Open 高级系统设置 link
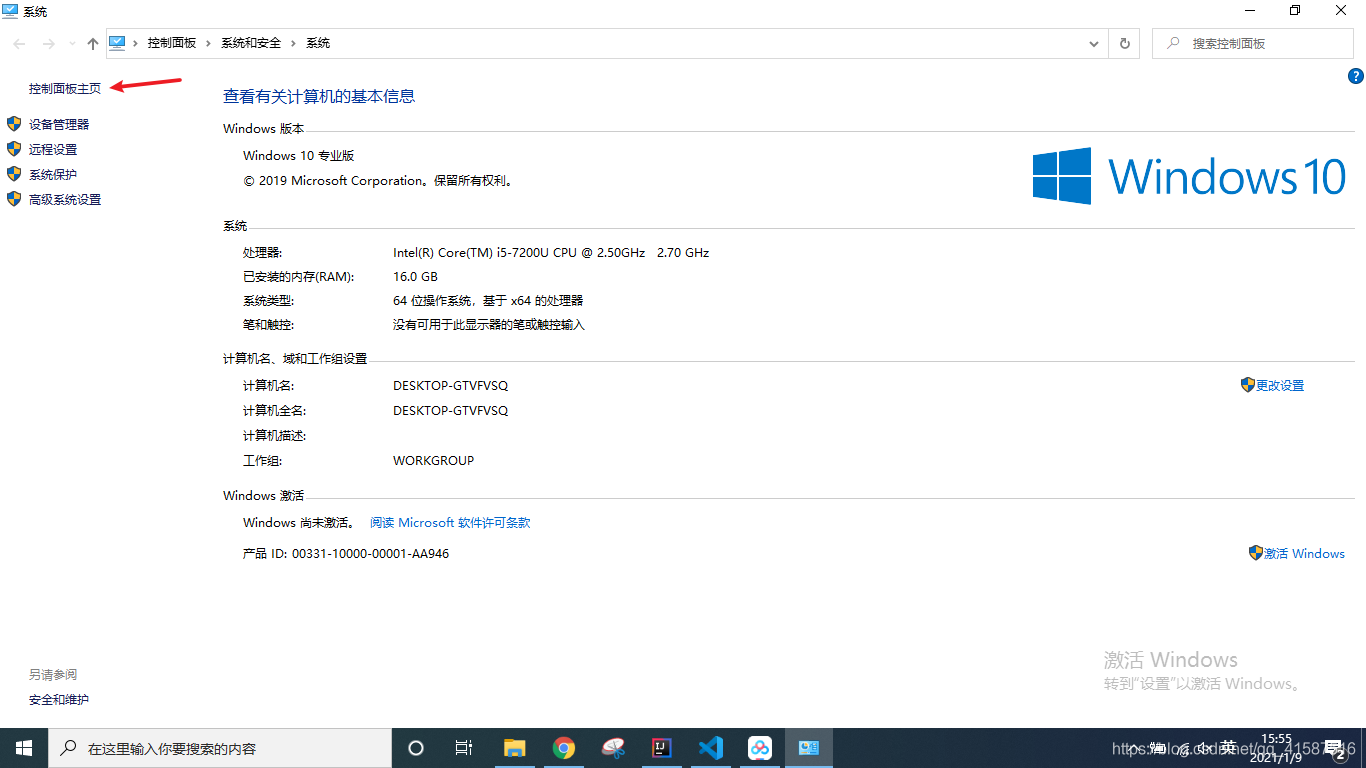1366x768 pixels. pos(65,199)
